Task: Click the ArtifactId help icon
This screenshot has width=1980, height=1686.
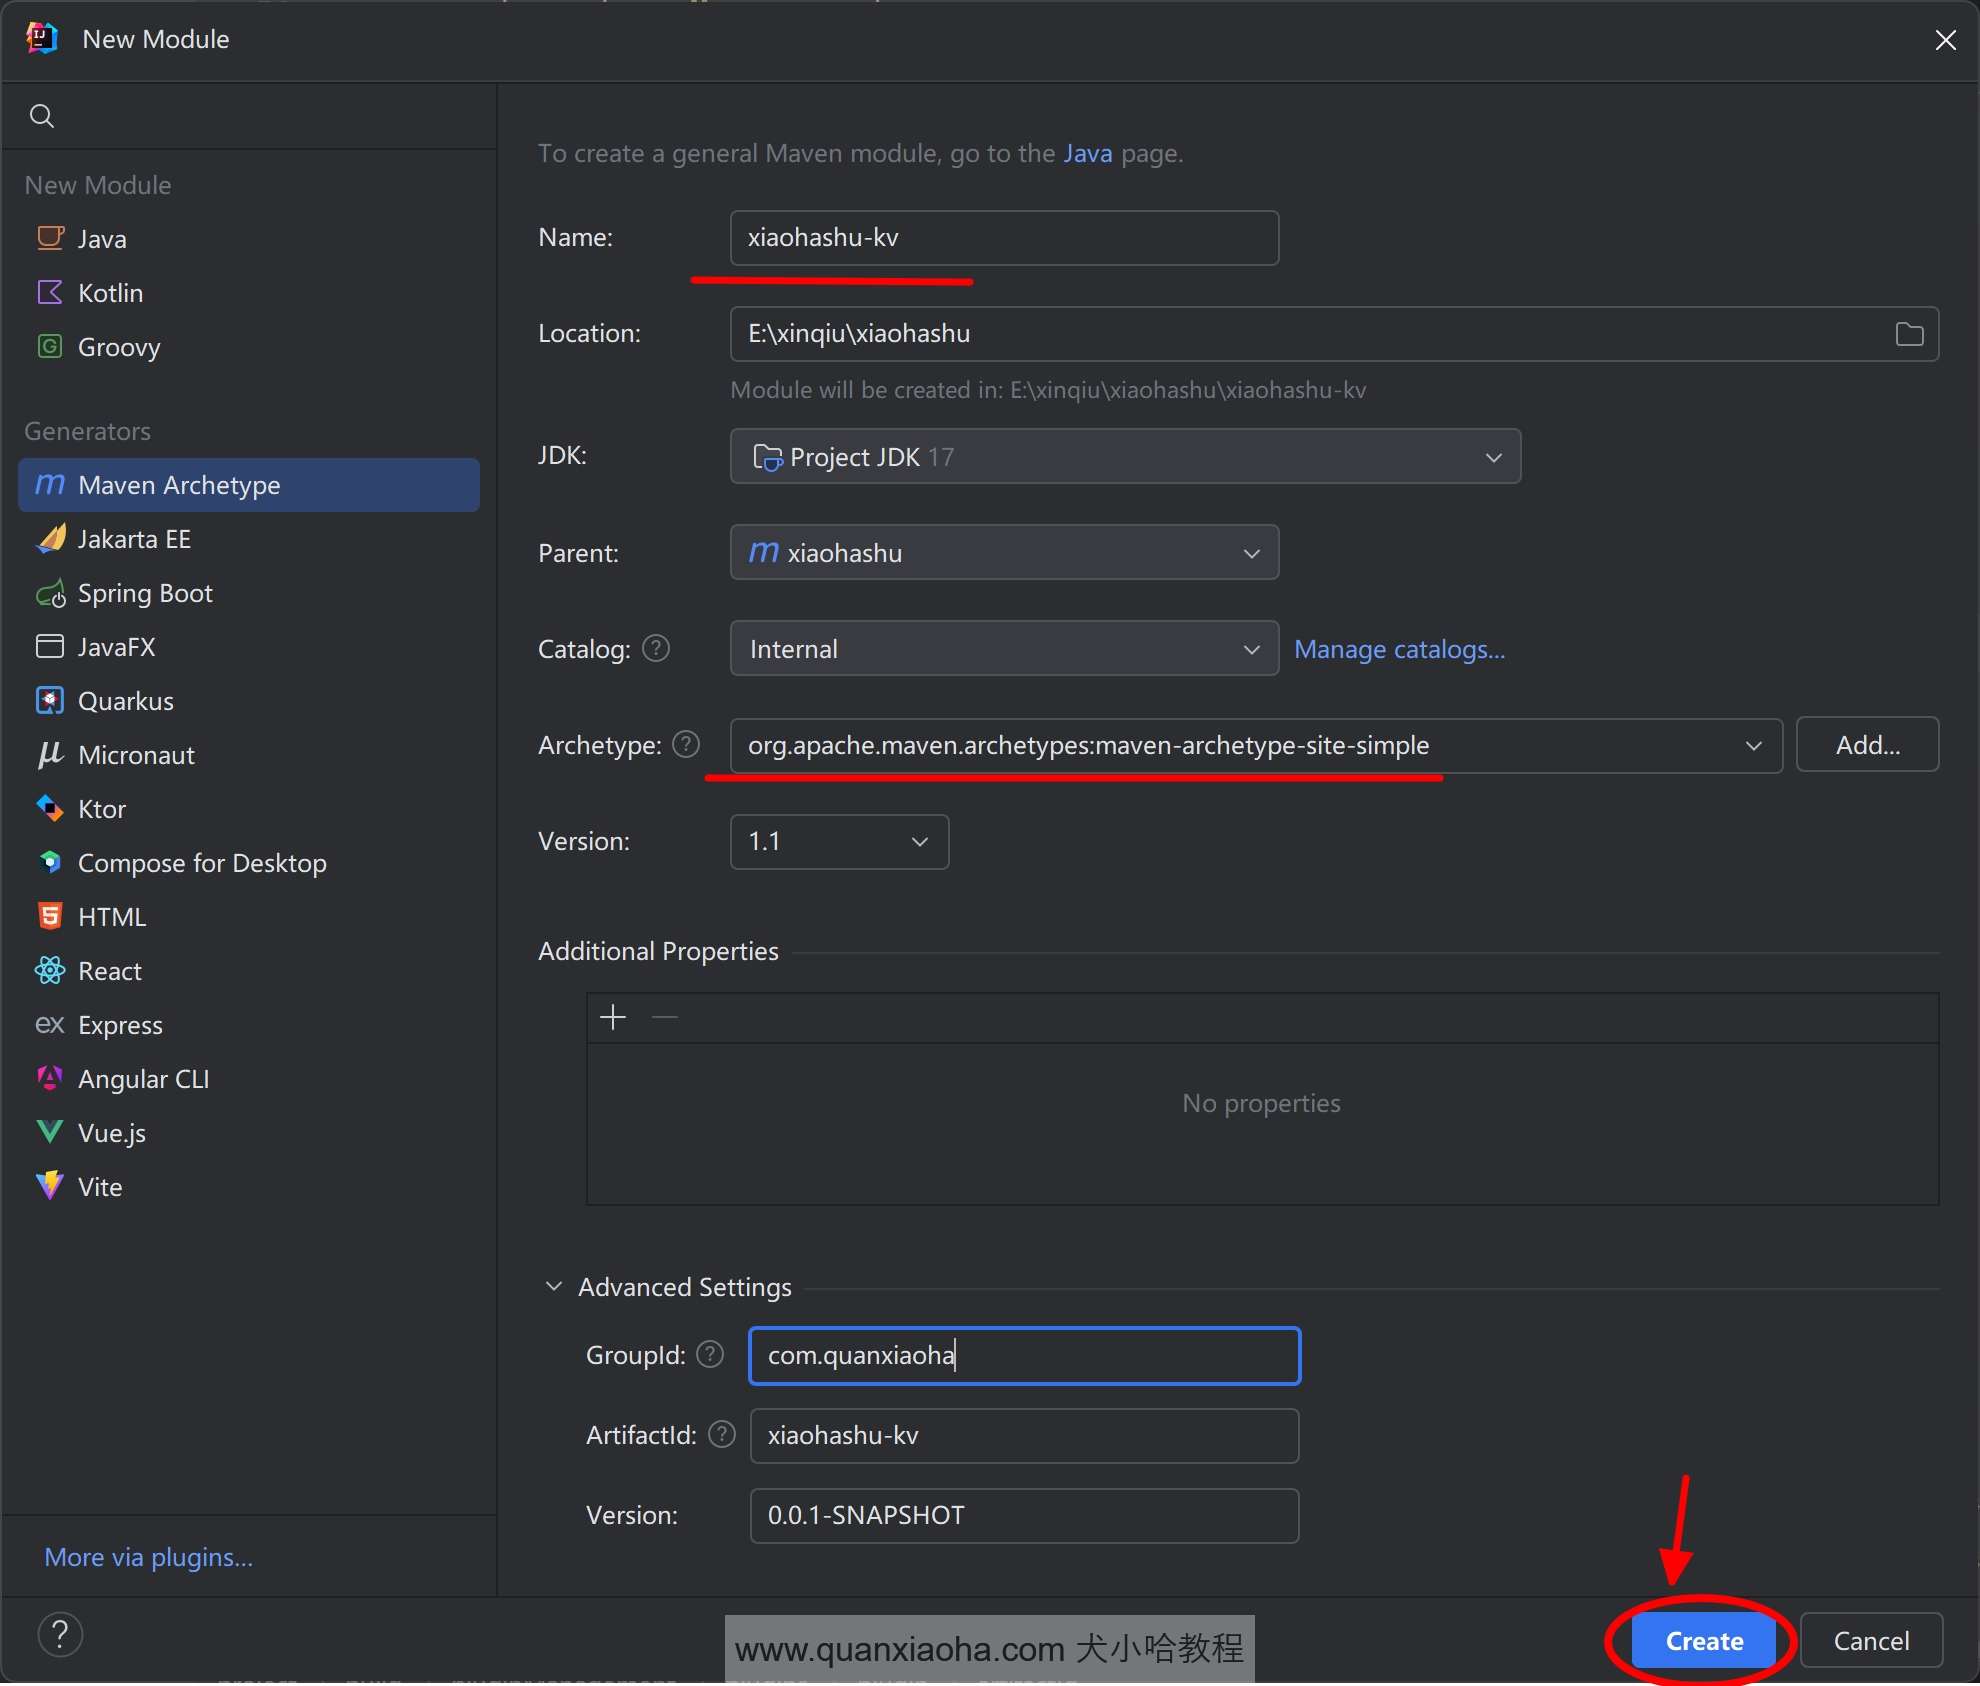Action: (721, 1435)
